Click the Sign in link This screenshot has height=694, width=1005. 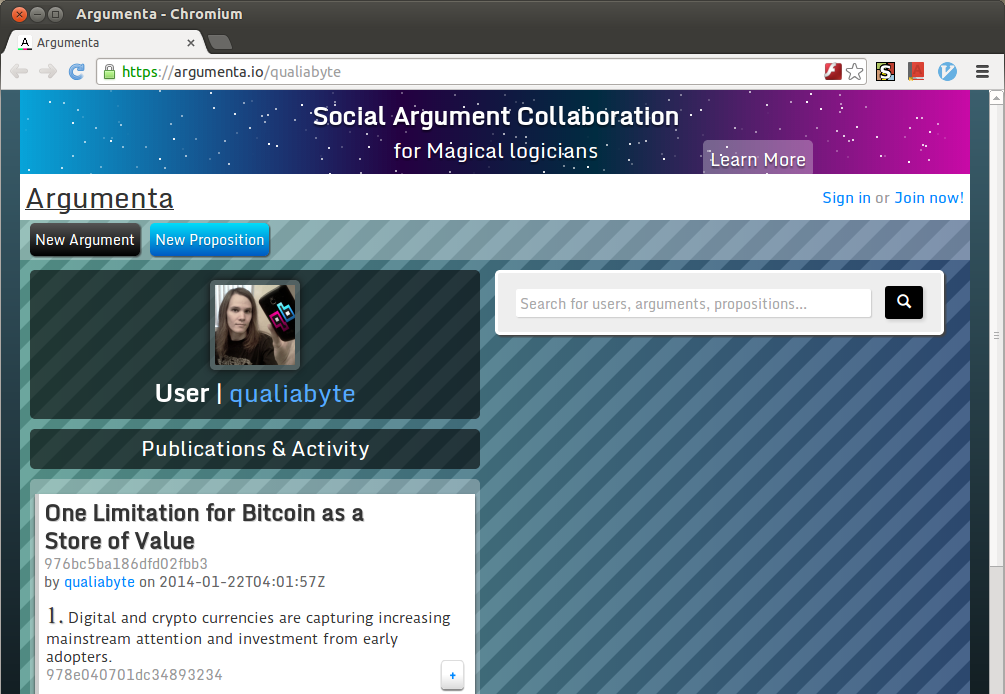846,198
